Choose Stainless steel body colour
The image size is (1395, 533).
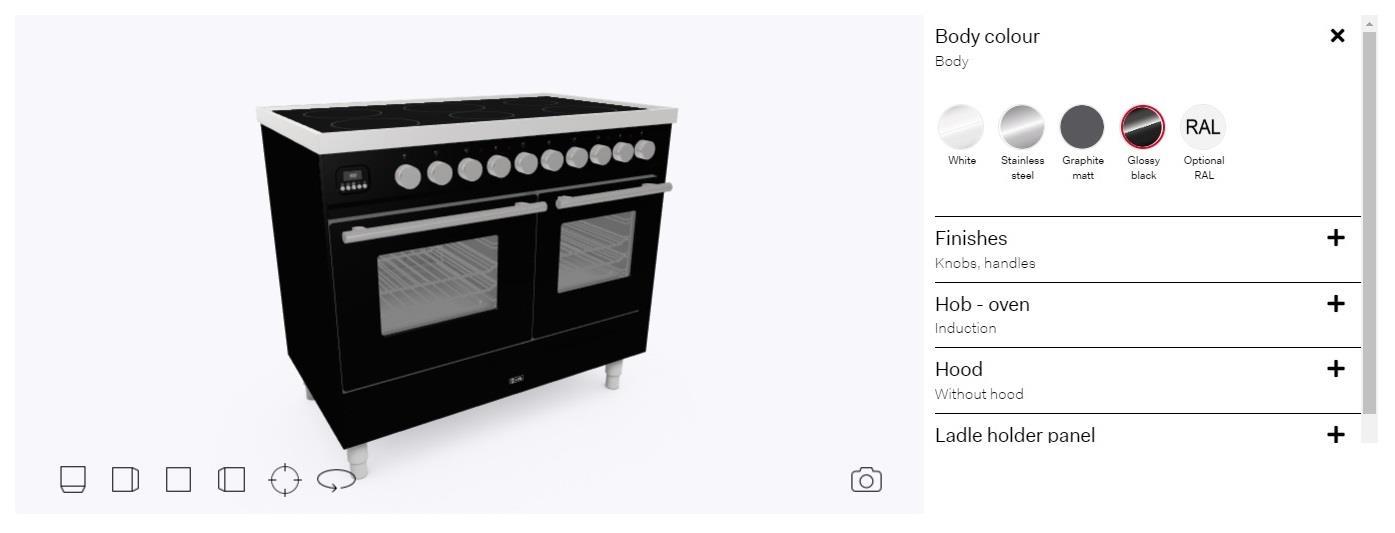tap(1022, 128)
